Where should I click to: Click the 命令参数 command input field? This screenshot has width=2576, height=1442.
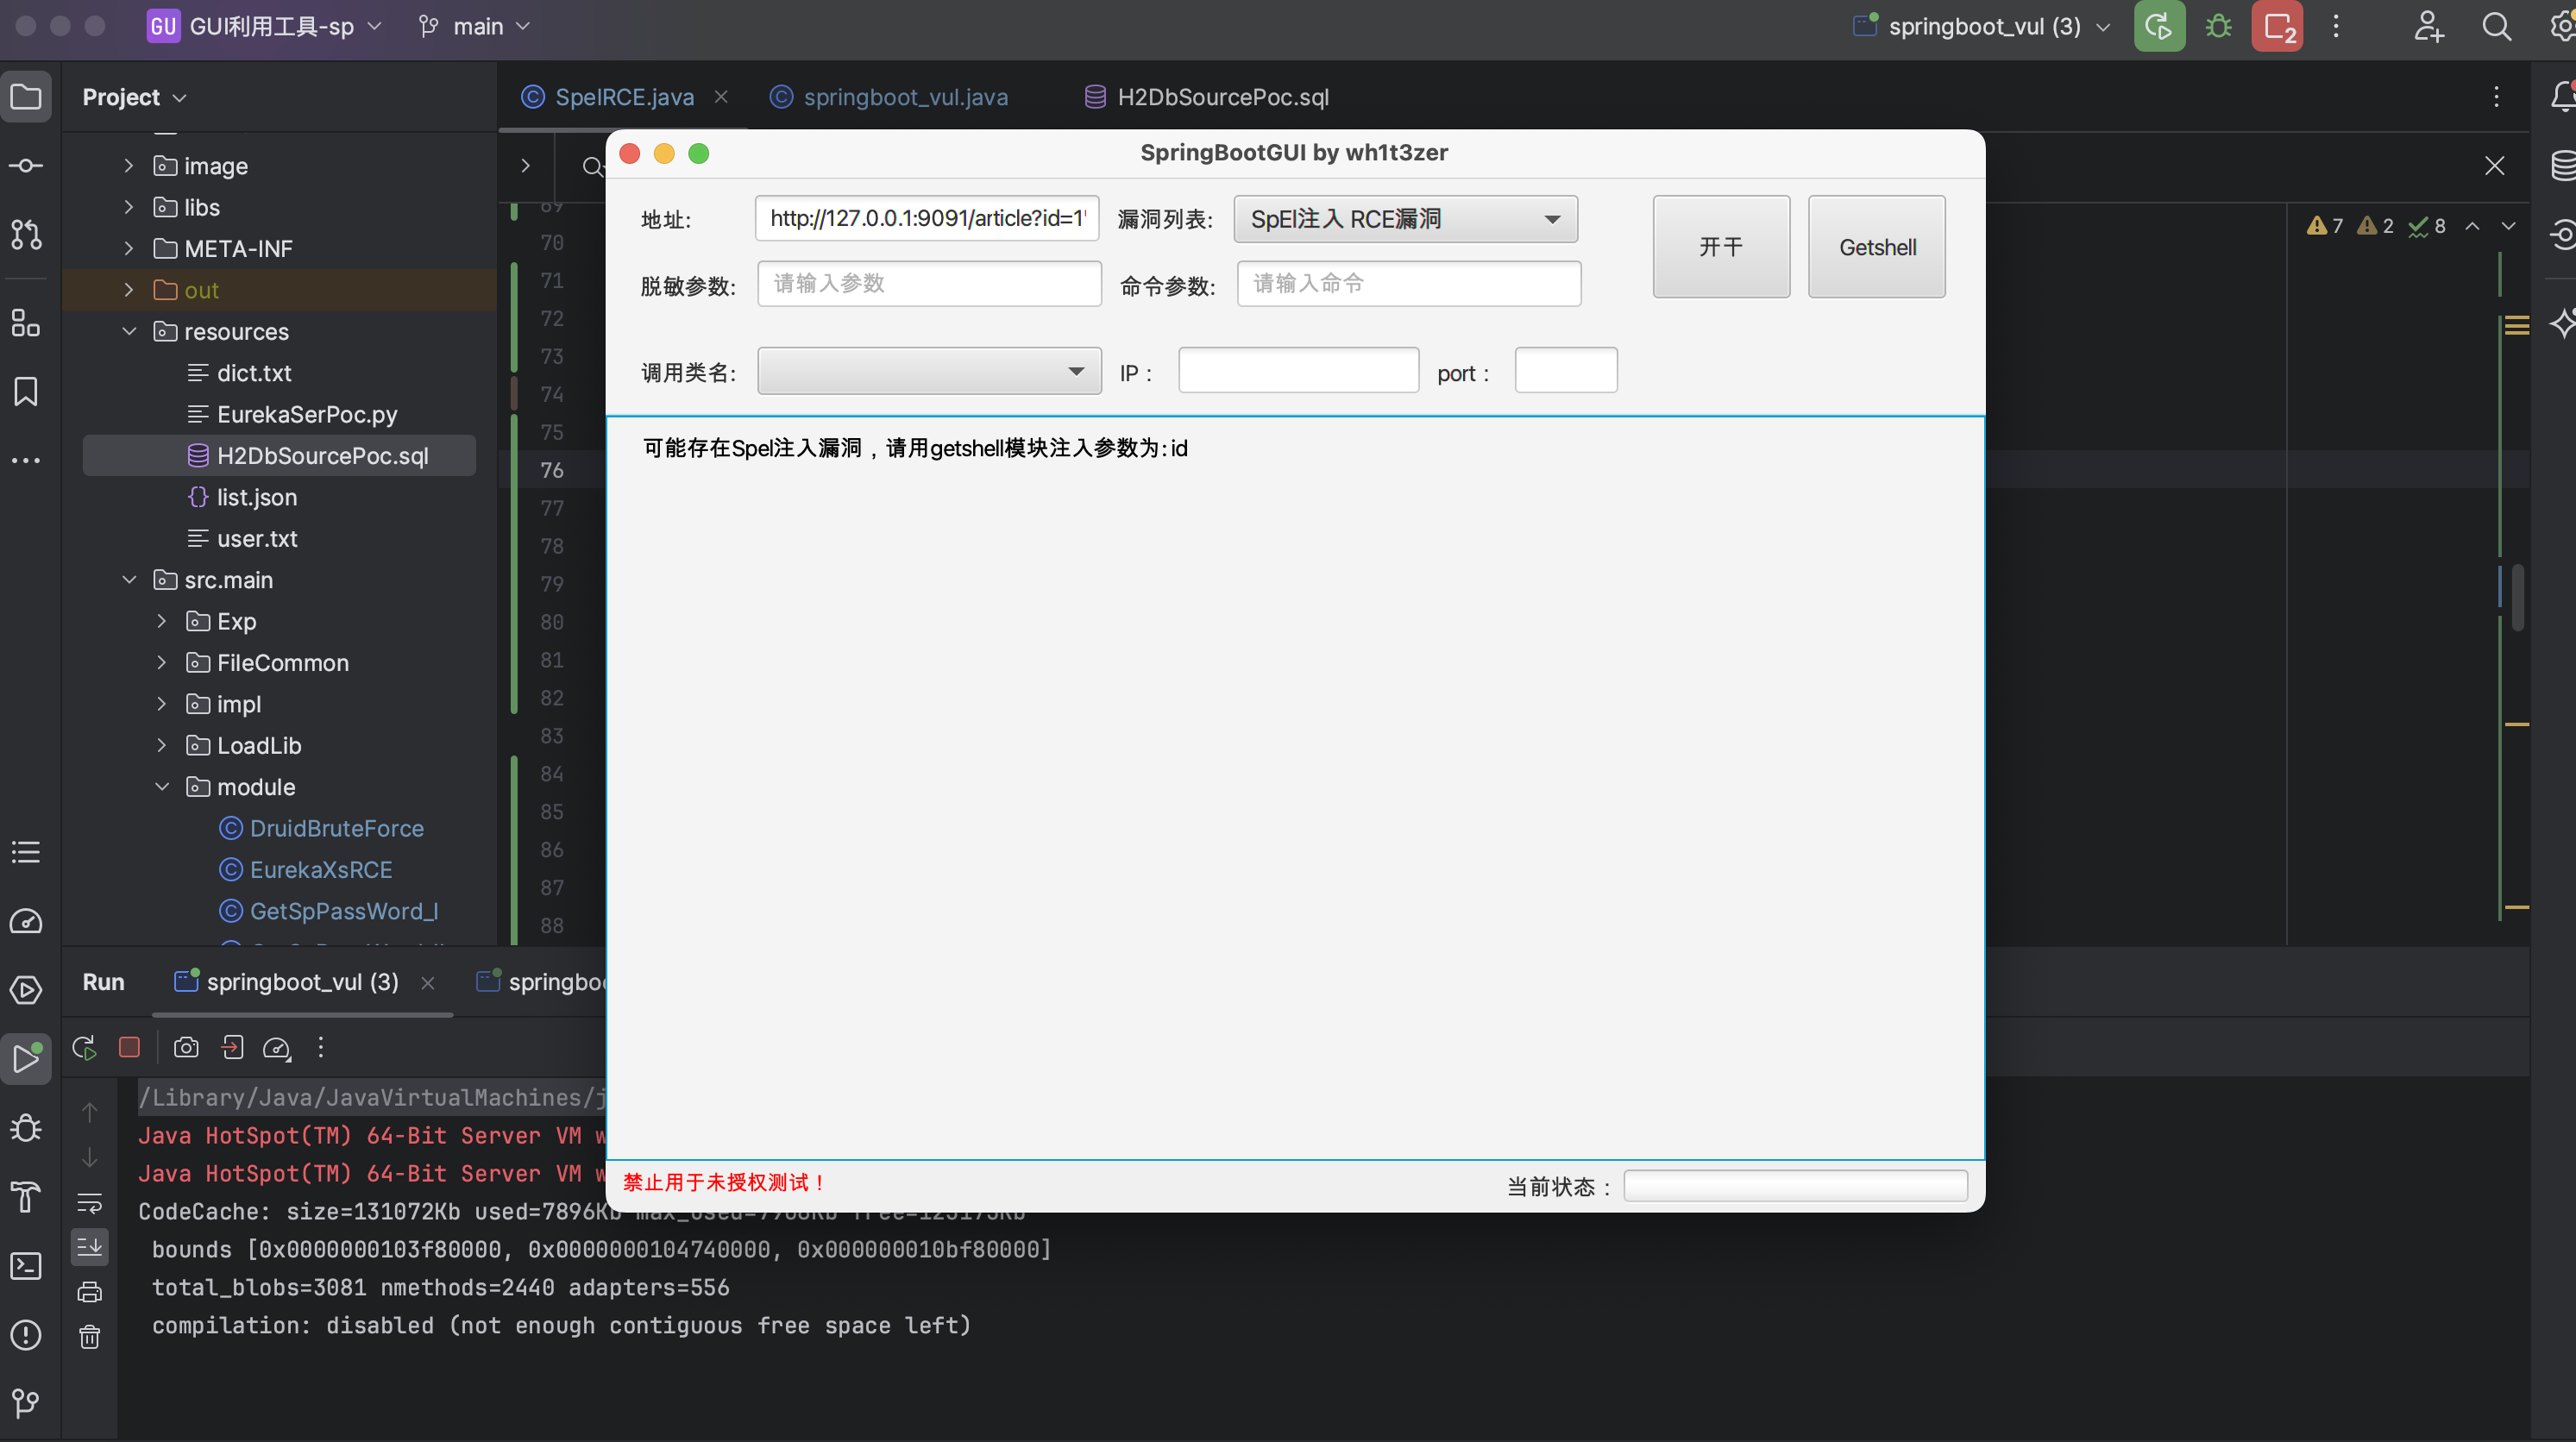[1408, 284]
